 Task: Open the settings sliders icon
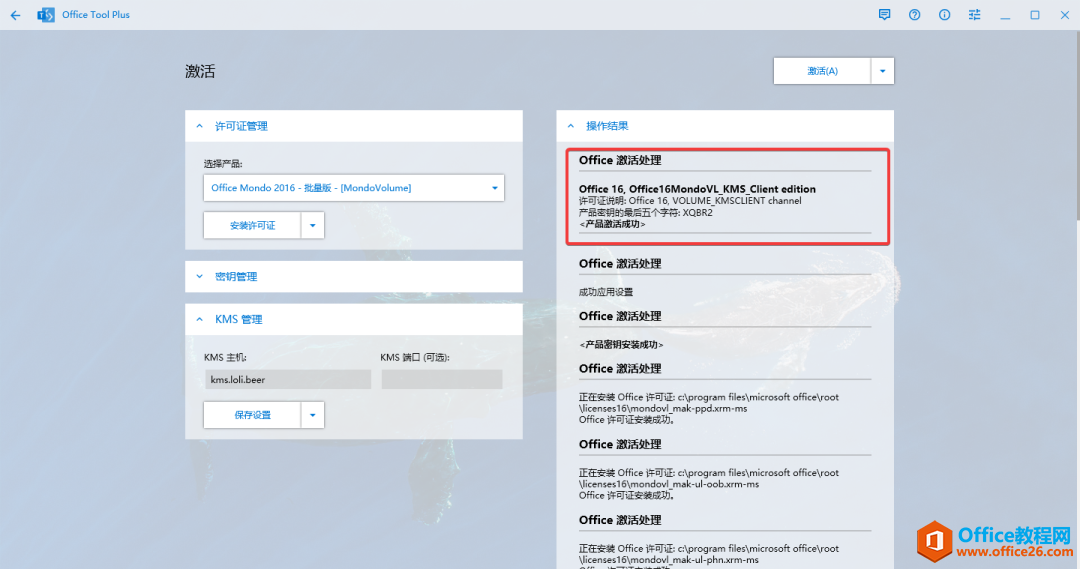pos(975,14)
